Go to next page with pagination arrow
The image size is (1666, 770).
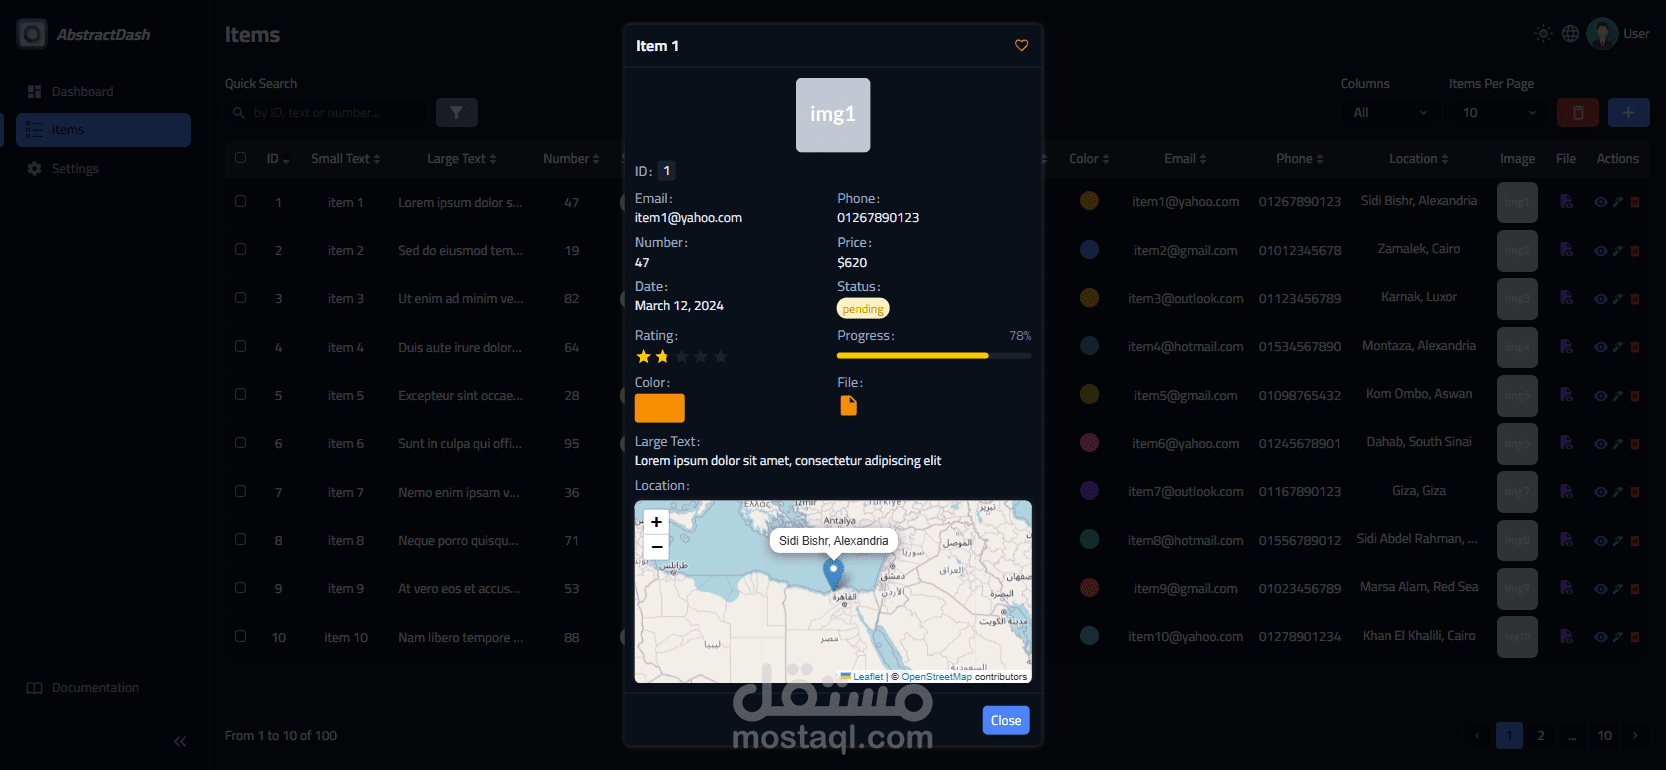1635,736
